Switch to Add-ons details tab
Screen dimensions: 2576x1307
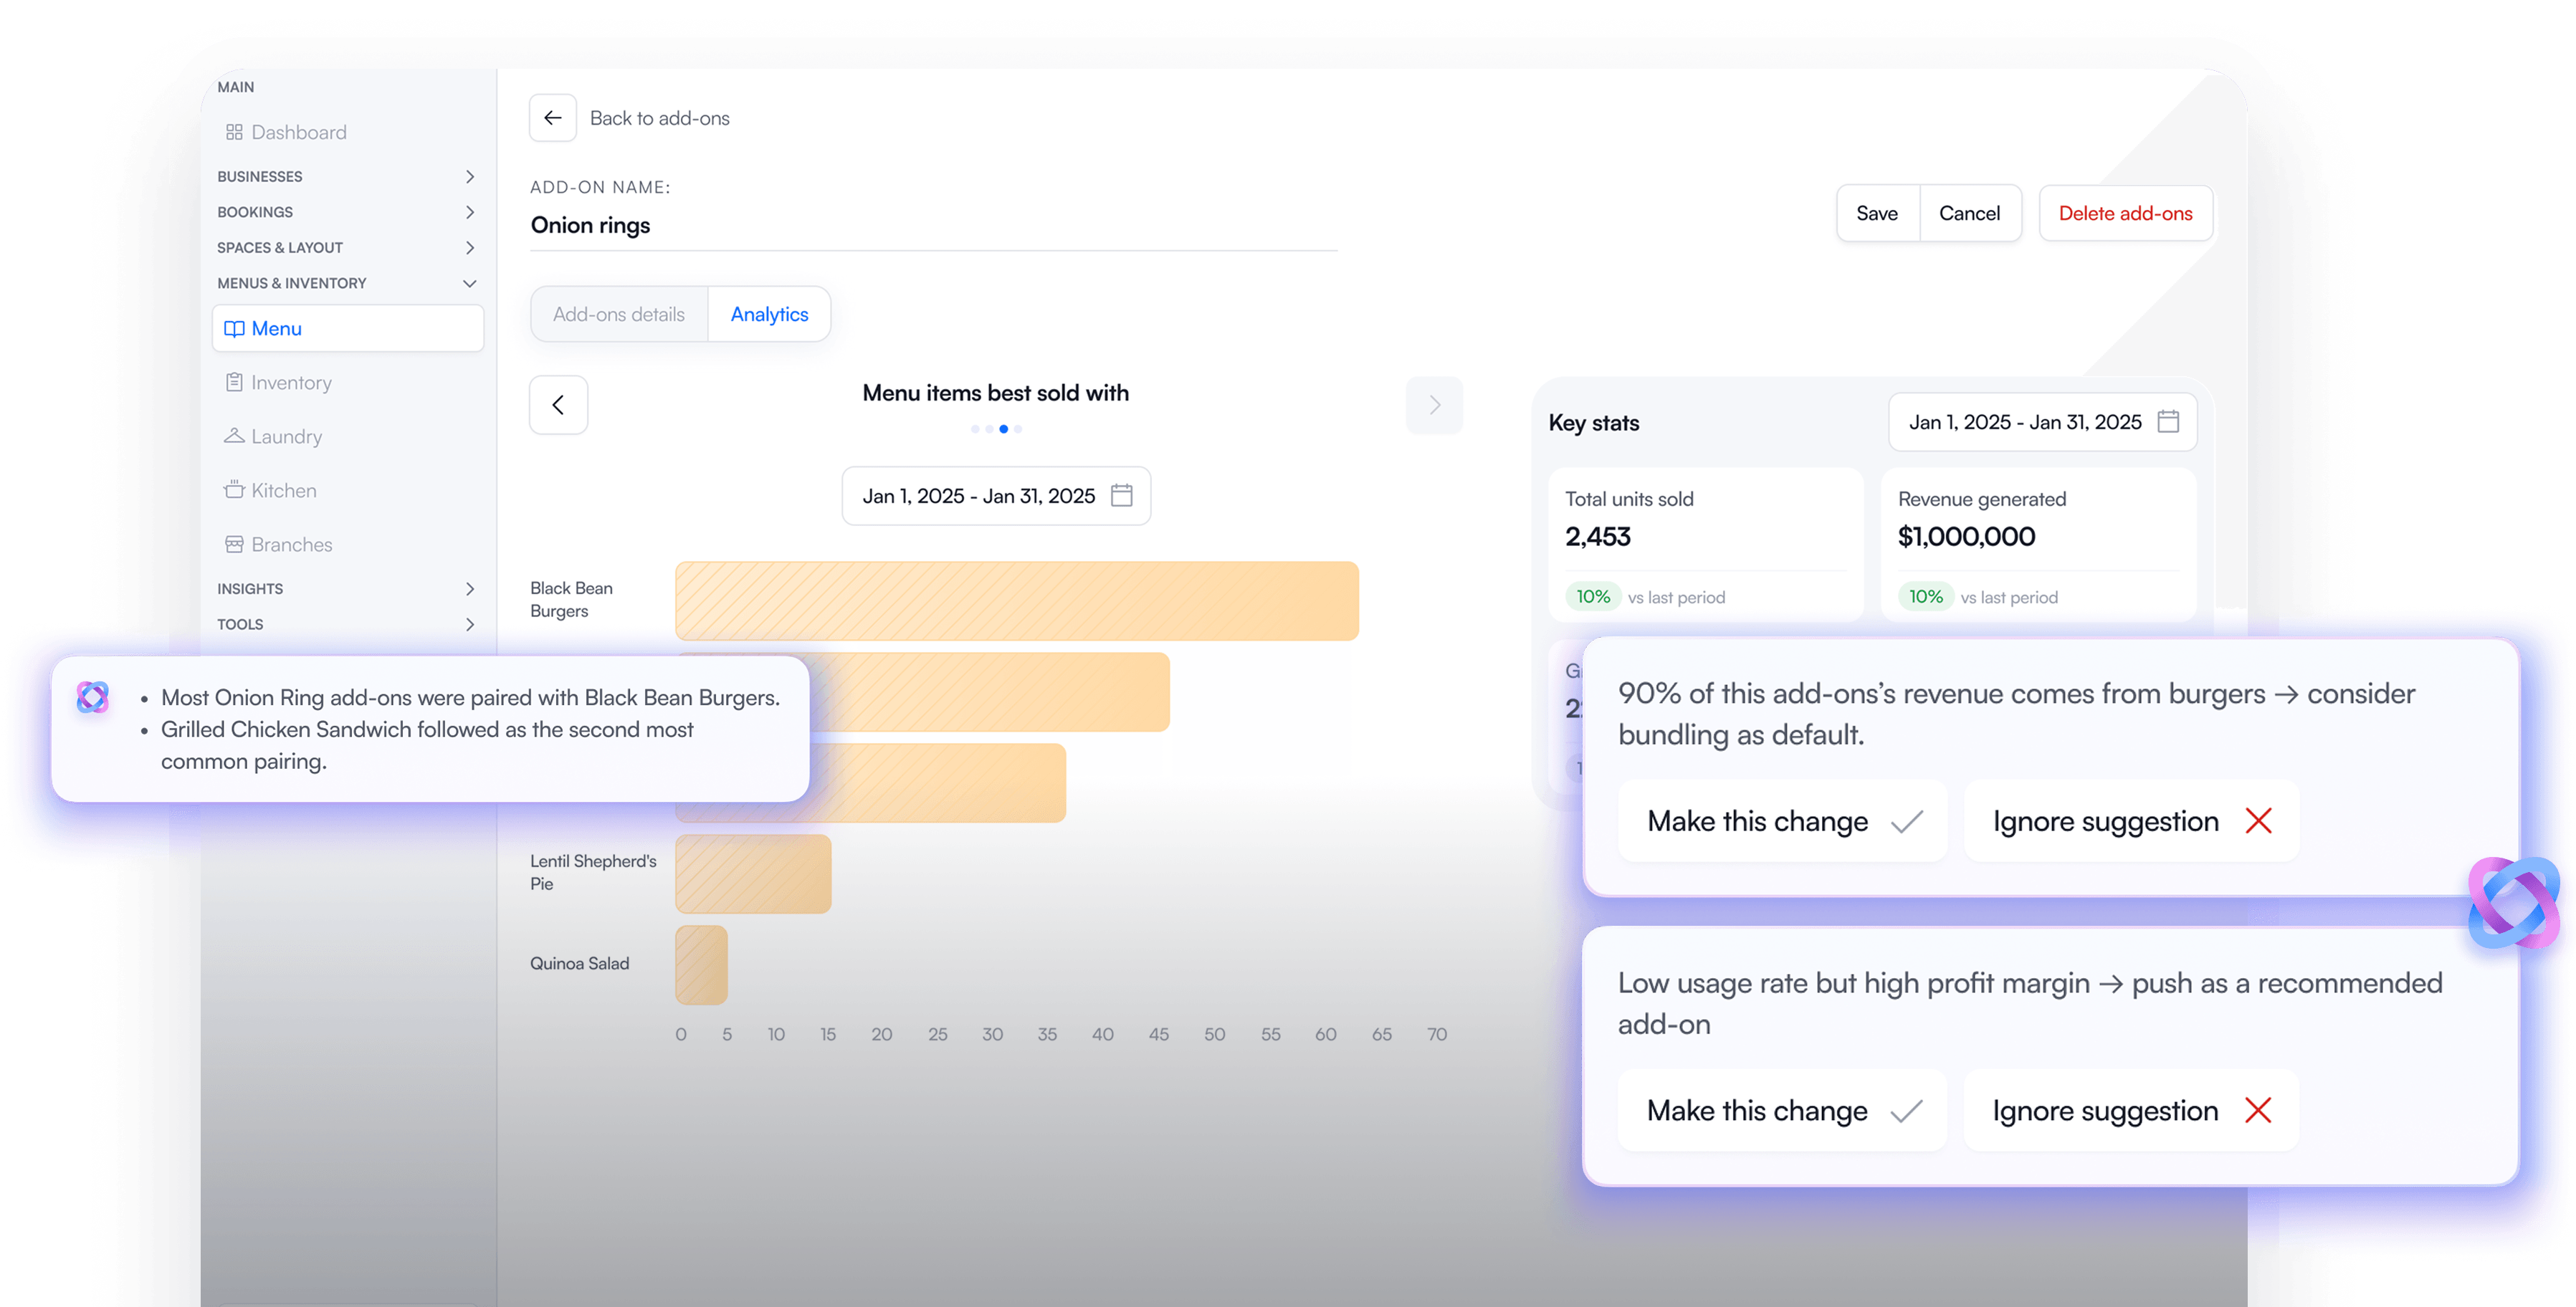(619, 314)
